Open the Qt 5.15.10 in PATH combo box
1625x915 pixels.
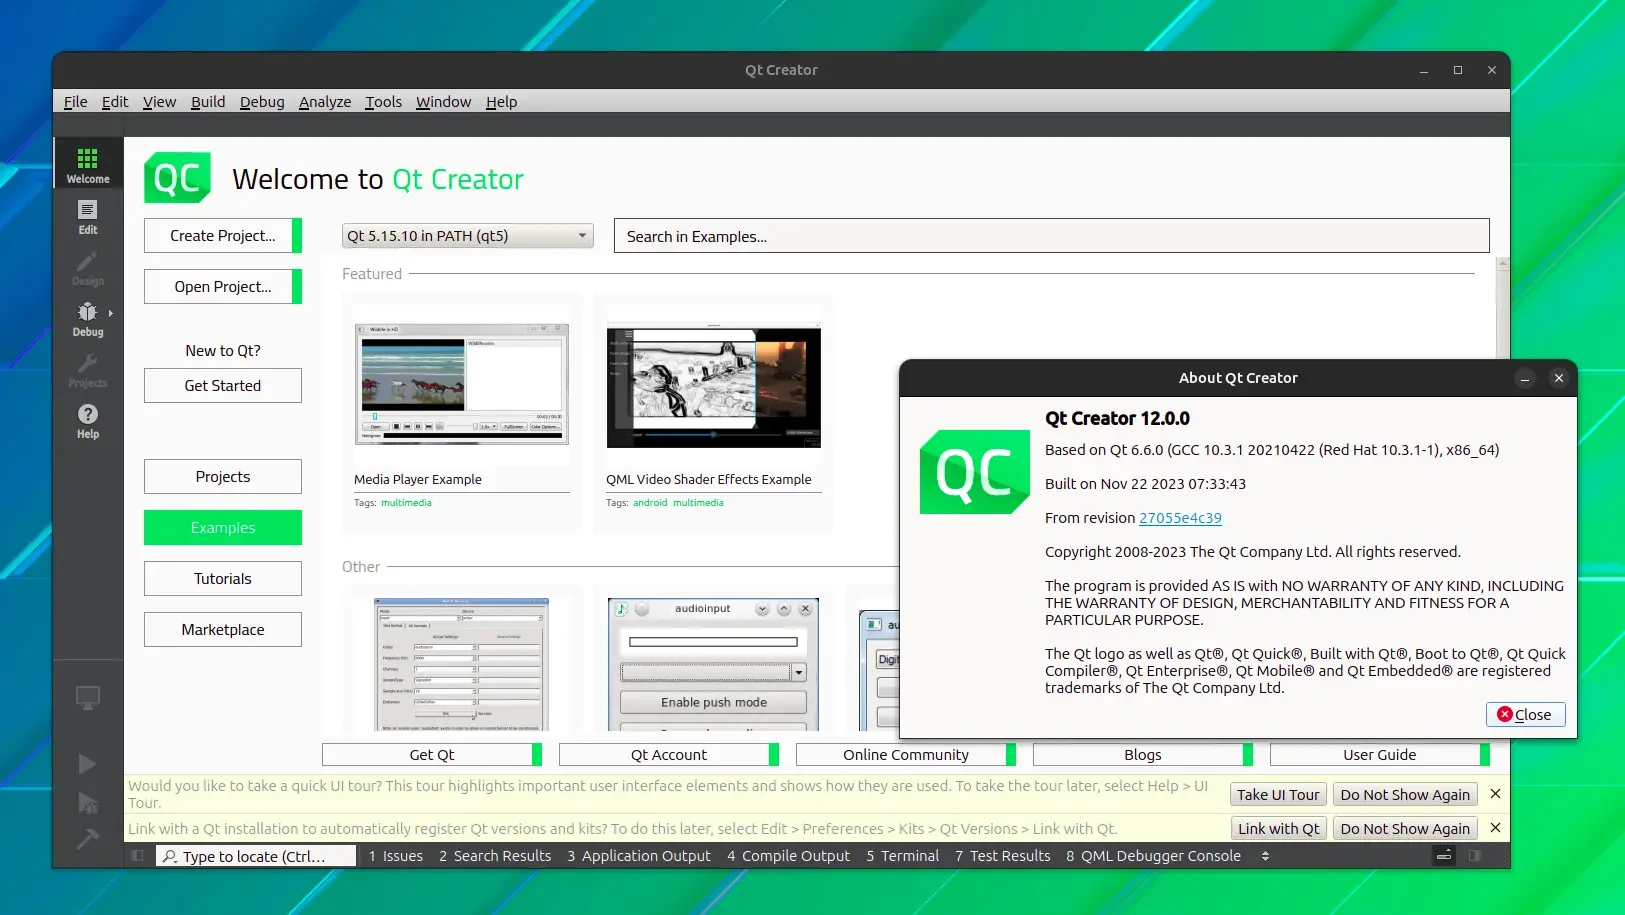pyautogui.click(x=467, y=236)
